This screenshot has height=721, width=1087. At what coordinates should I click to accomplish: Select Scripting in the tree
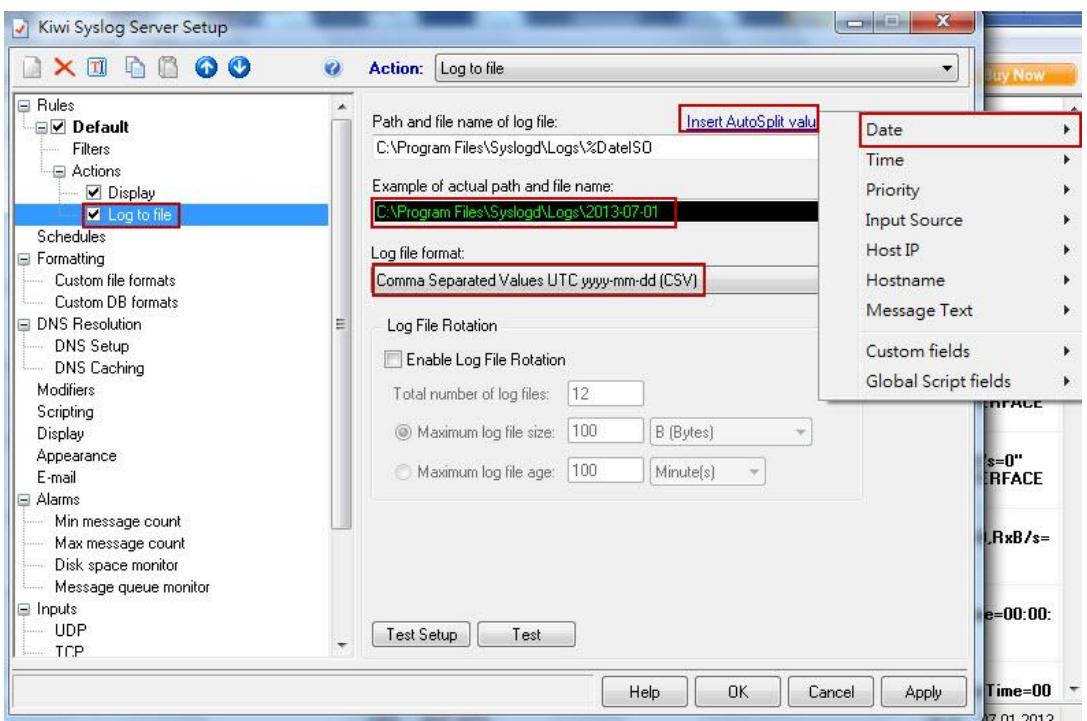(x=65, y=412)
